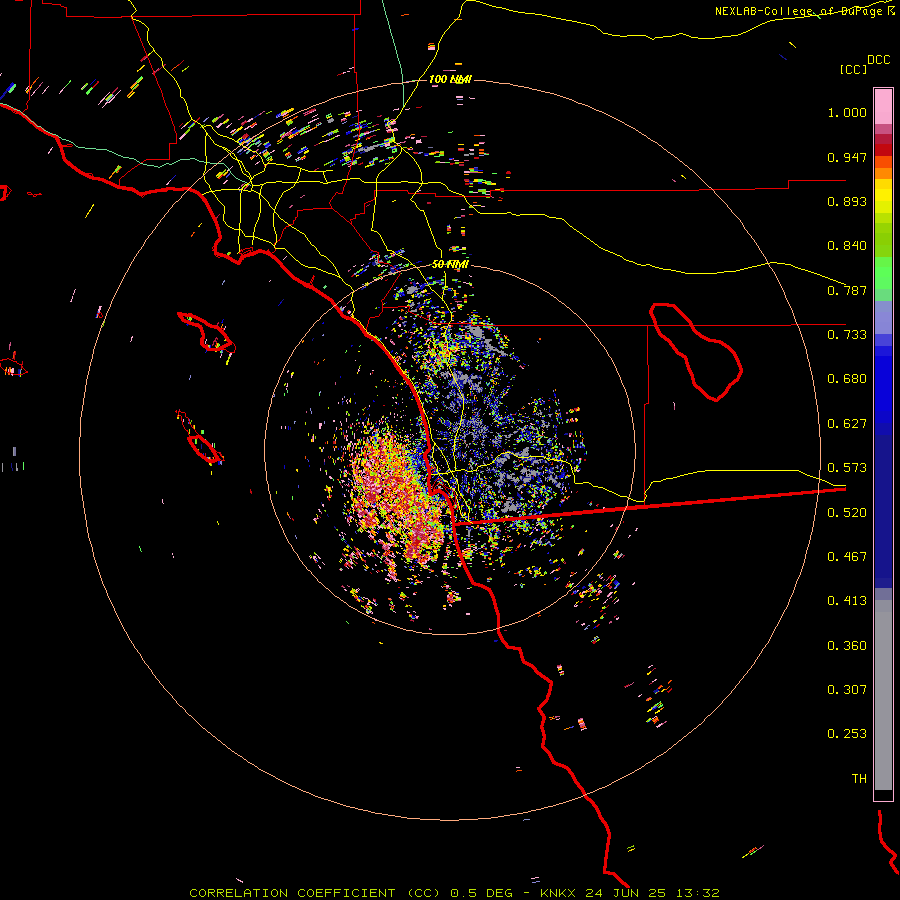Click the 0.680 scale value
This screenshot has height=900, width=900.
pos(847,379)
